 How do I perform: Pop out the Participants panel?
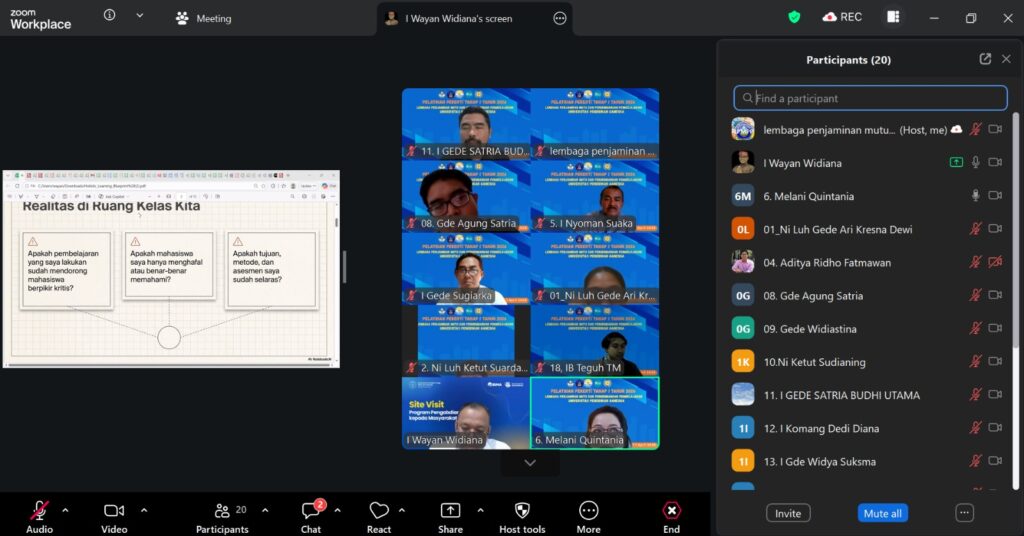pos(985,59)
